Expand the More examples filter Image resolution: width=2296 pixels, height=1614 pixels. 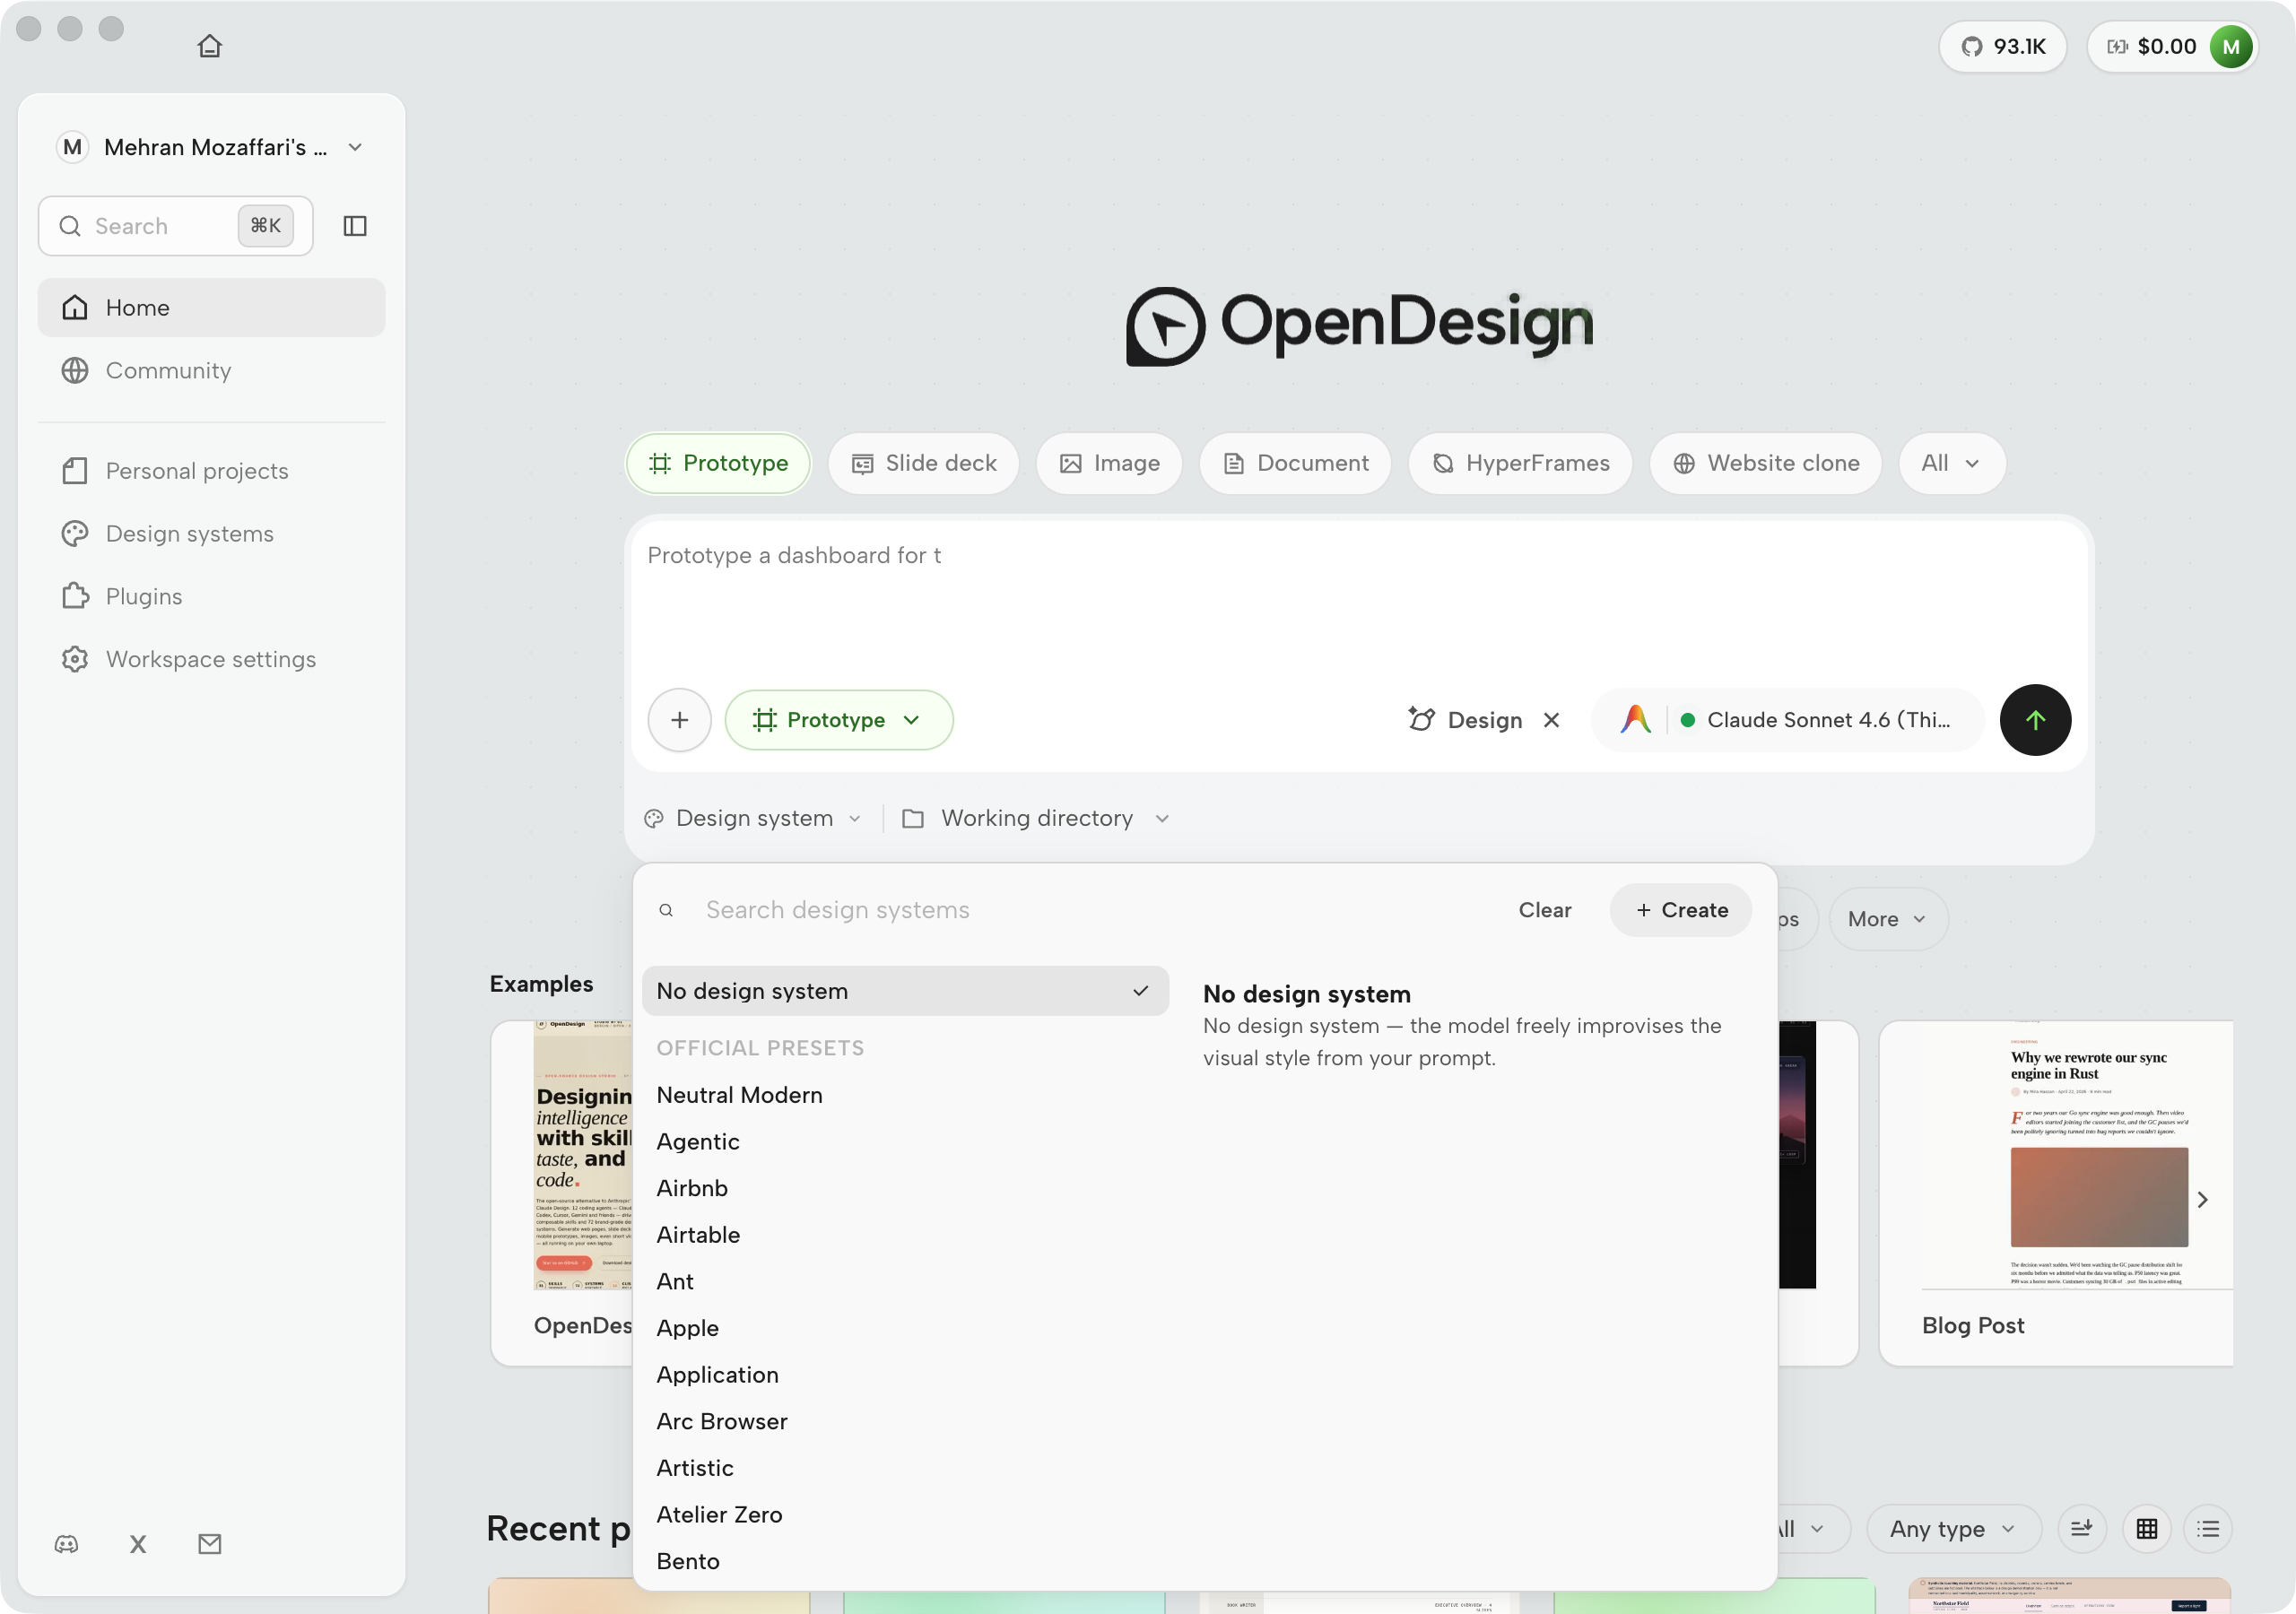[1887, 919]
